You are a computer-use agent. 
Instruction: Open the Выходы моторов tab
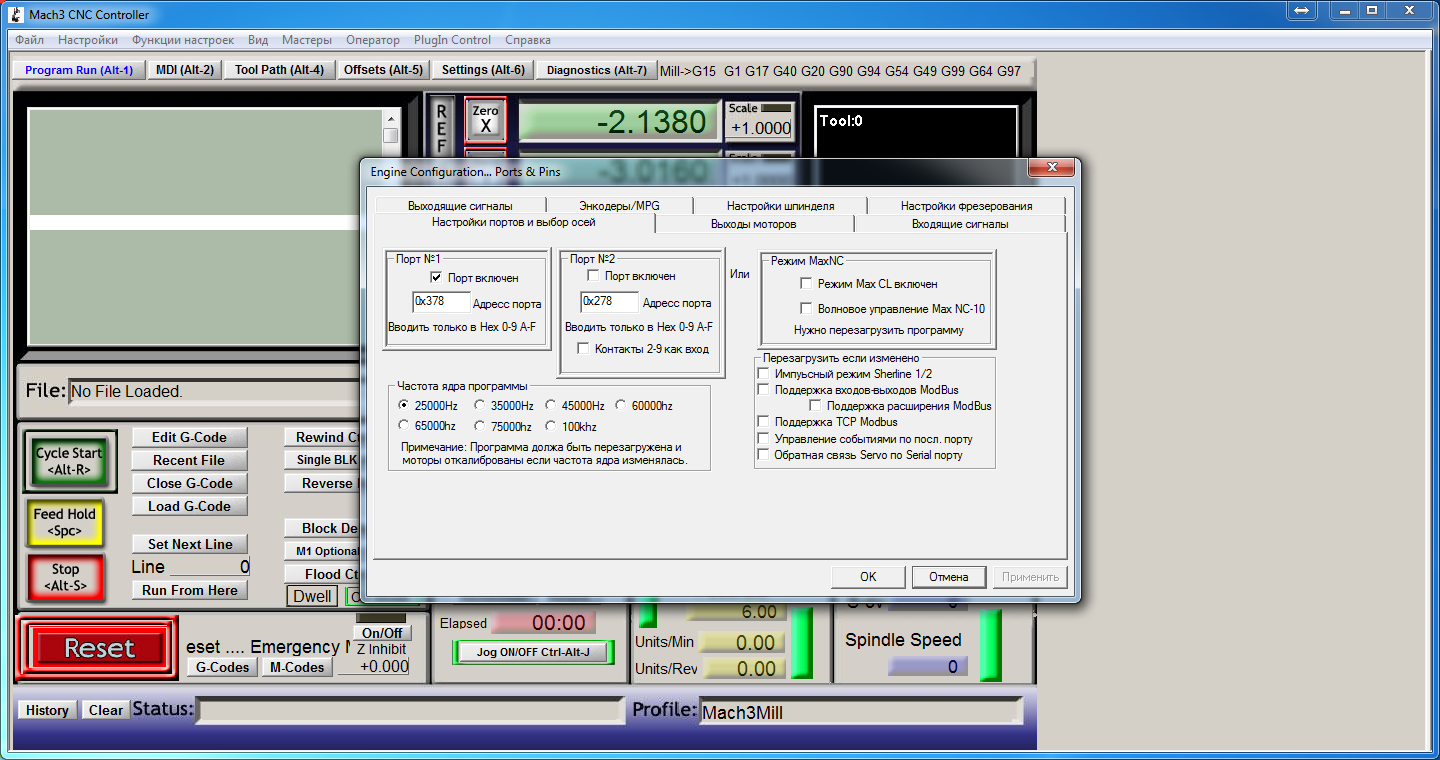(754, 224)
